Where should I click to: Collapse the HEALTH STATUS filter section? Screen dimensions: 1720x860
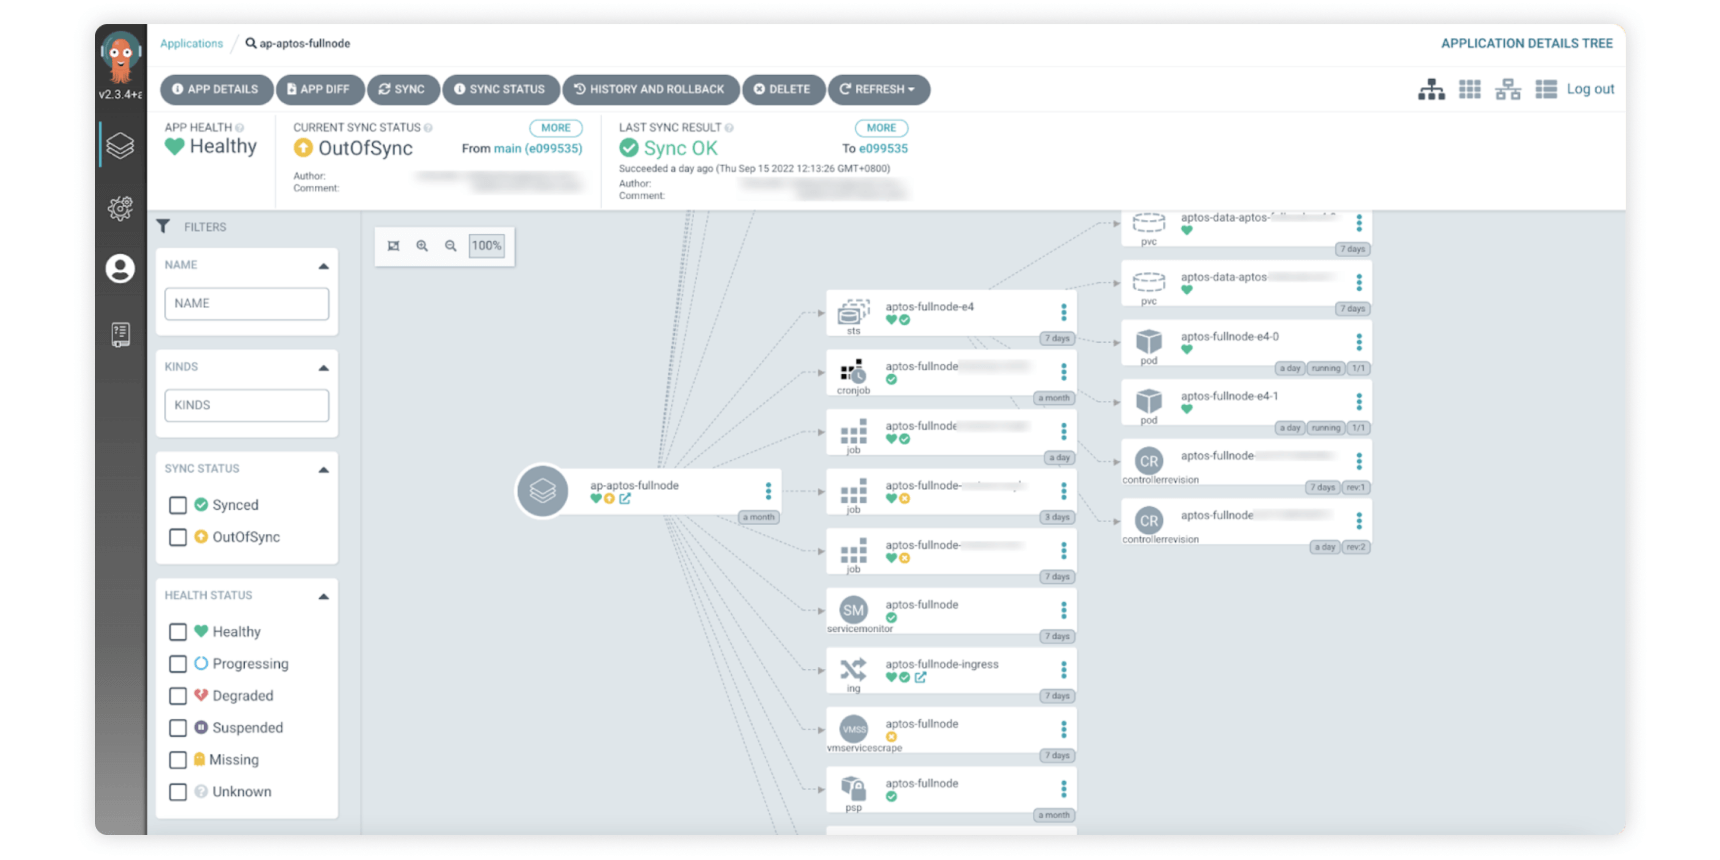click(323, 596)
